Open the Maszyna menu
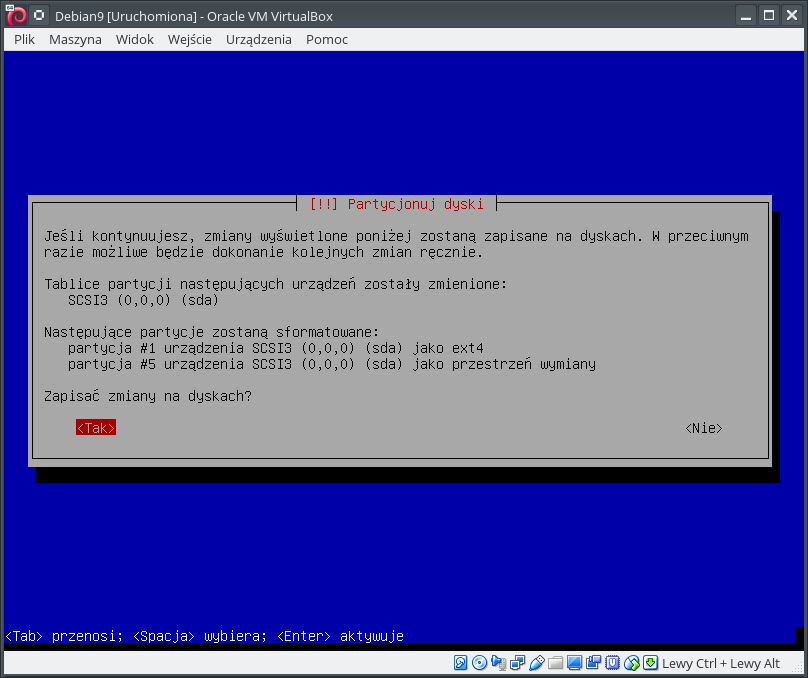The width and height of the screenshot is (808, 678). [x=75, y=39]
